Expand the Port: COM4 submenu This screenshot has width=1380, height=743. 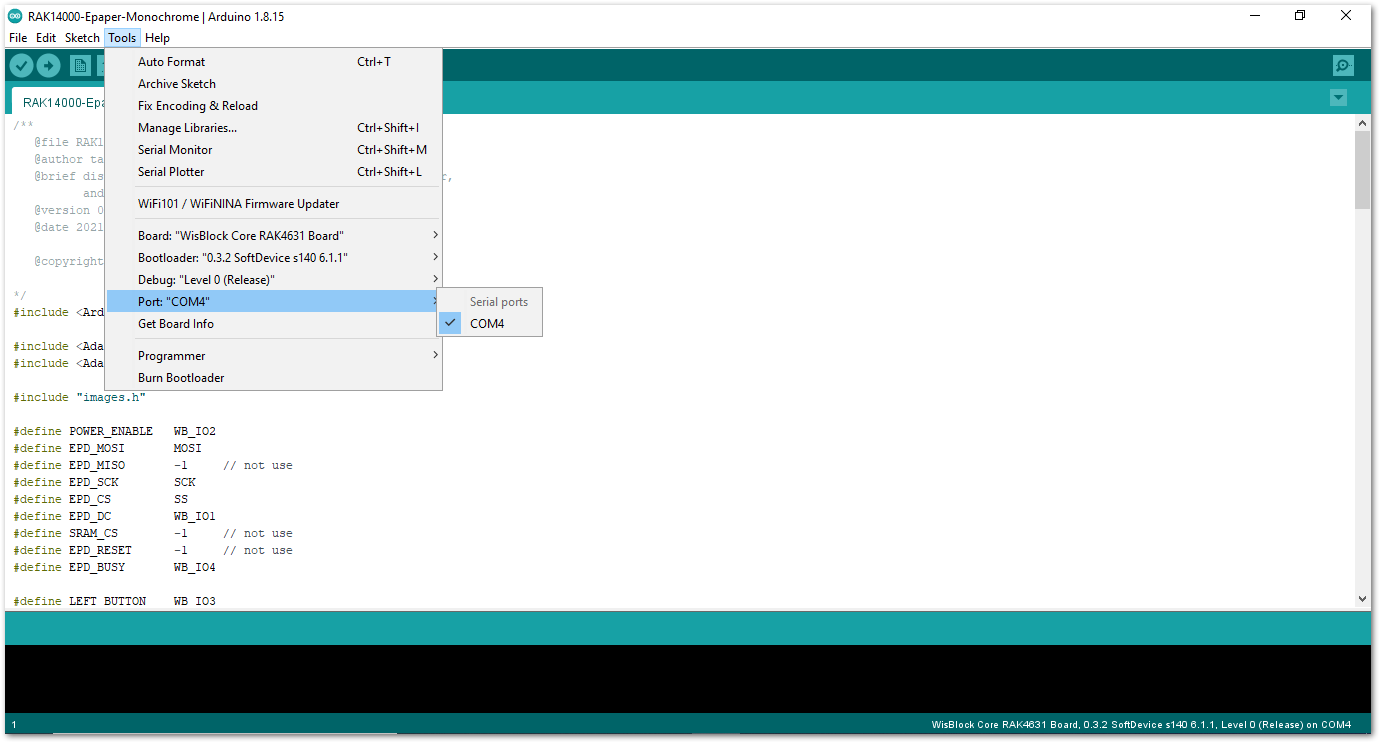pos(273,302)
